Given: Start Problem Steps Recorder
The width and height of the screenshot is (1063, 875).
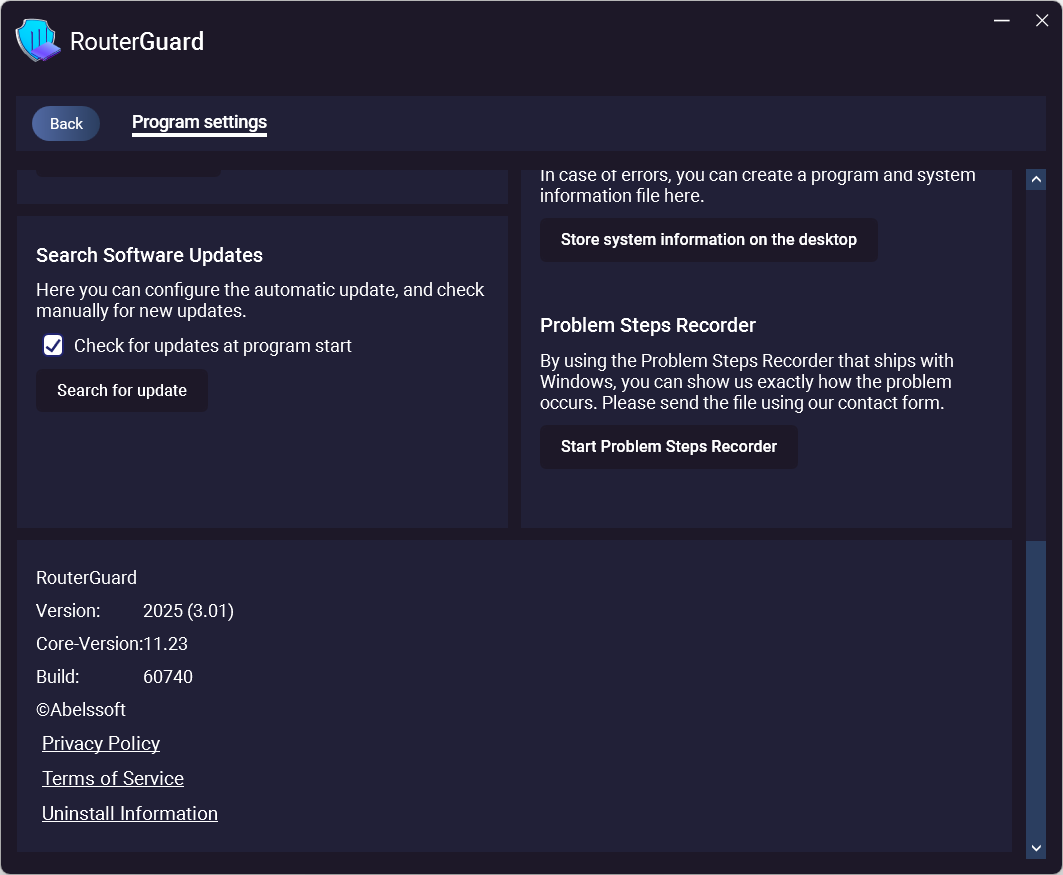Looking at the screenshot, I should click(668, 447).
